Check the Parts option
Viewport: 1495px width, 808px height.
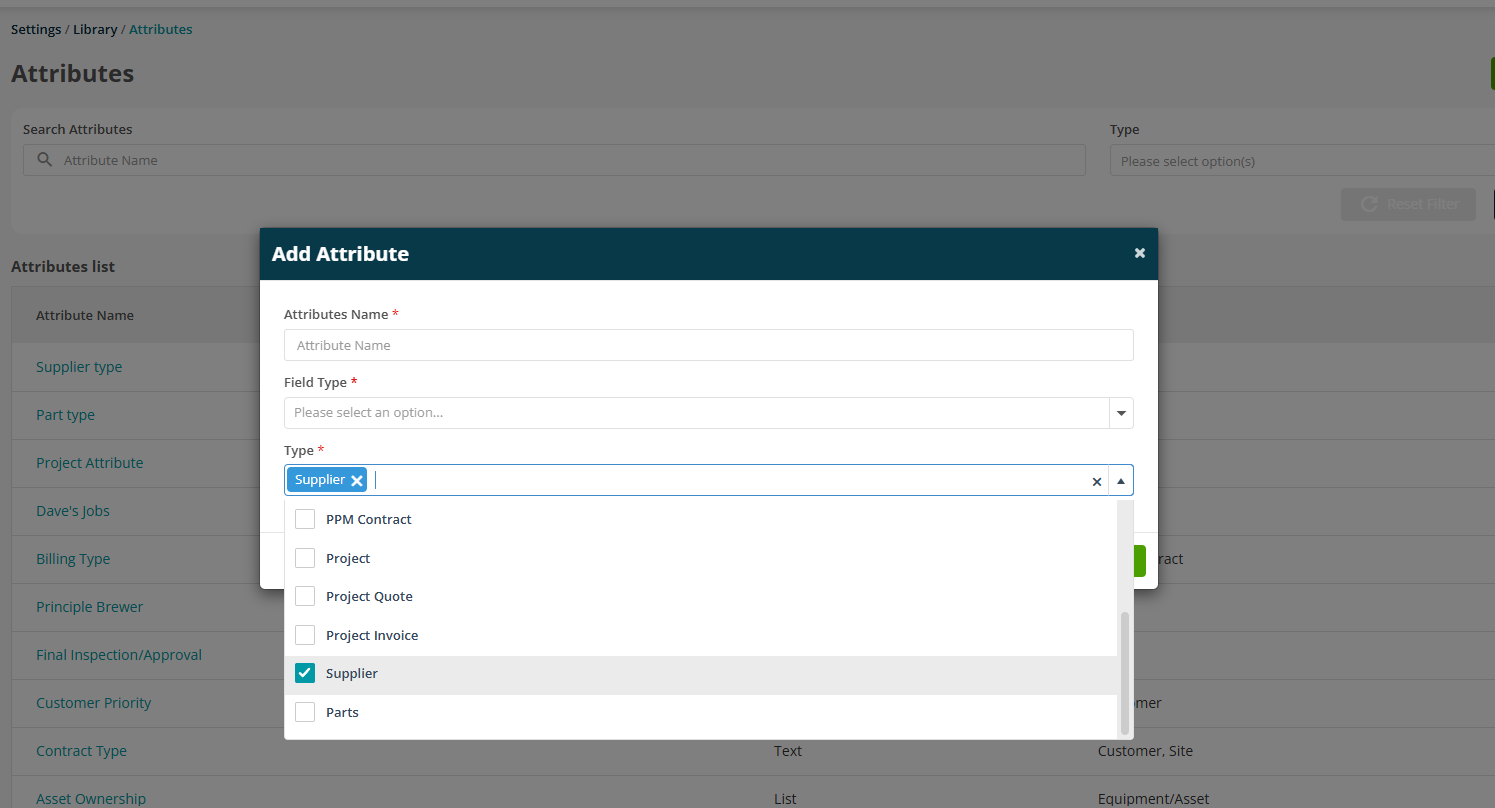point(305,712)
